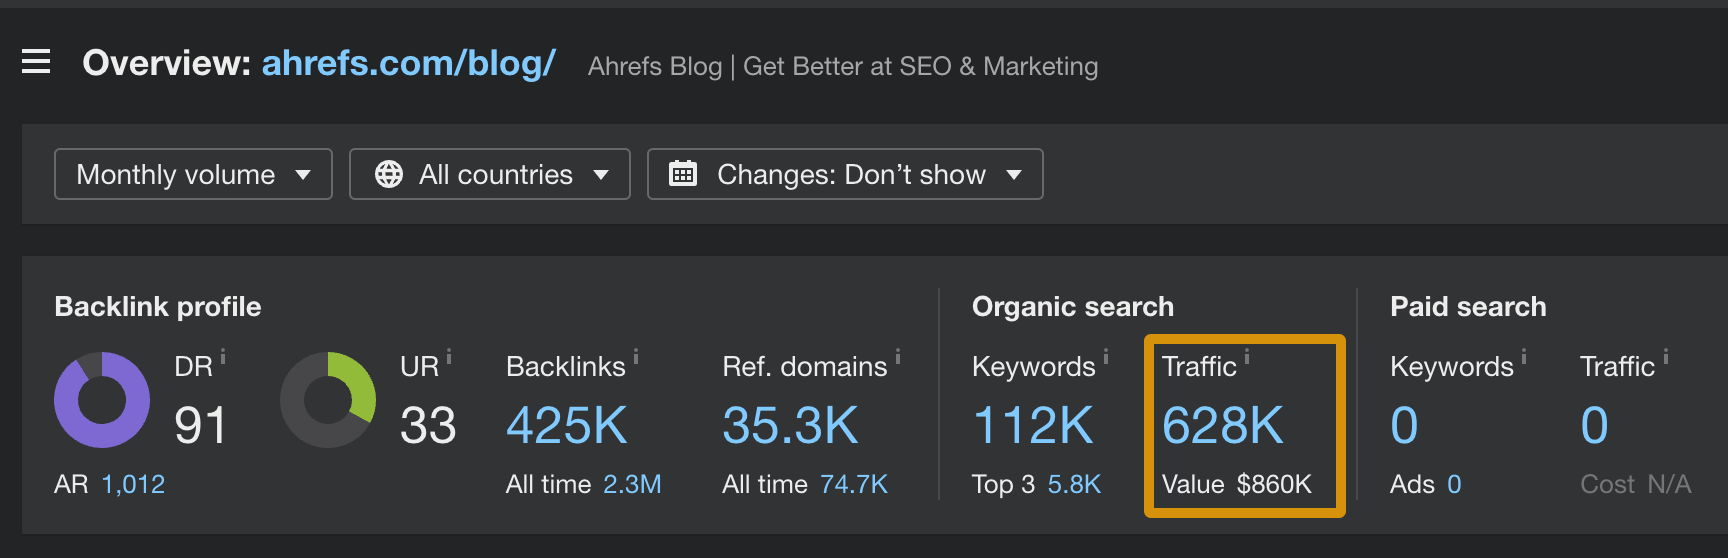
Task: Click the 112K organic keywords value
Action: (1033, 426)
